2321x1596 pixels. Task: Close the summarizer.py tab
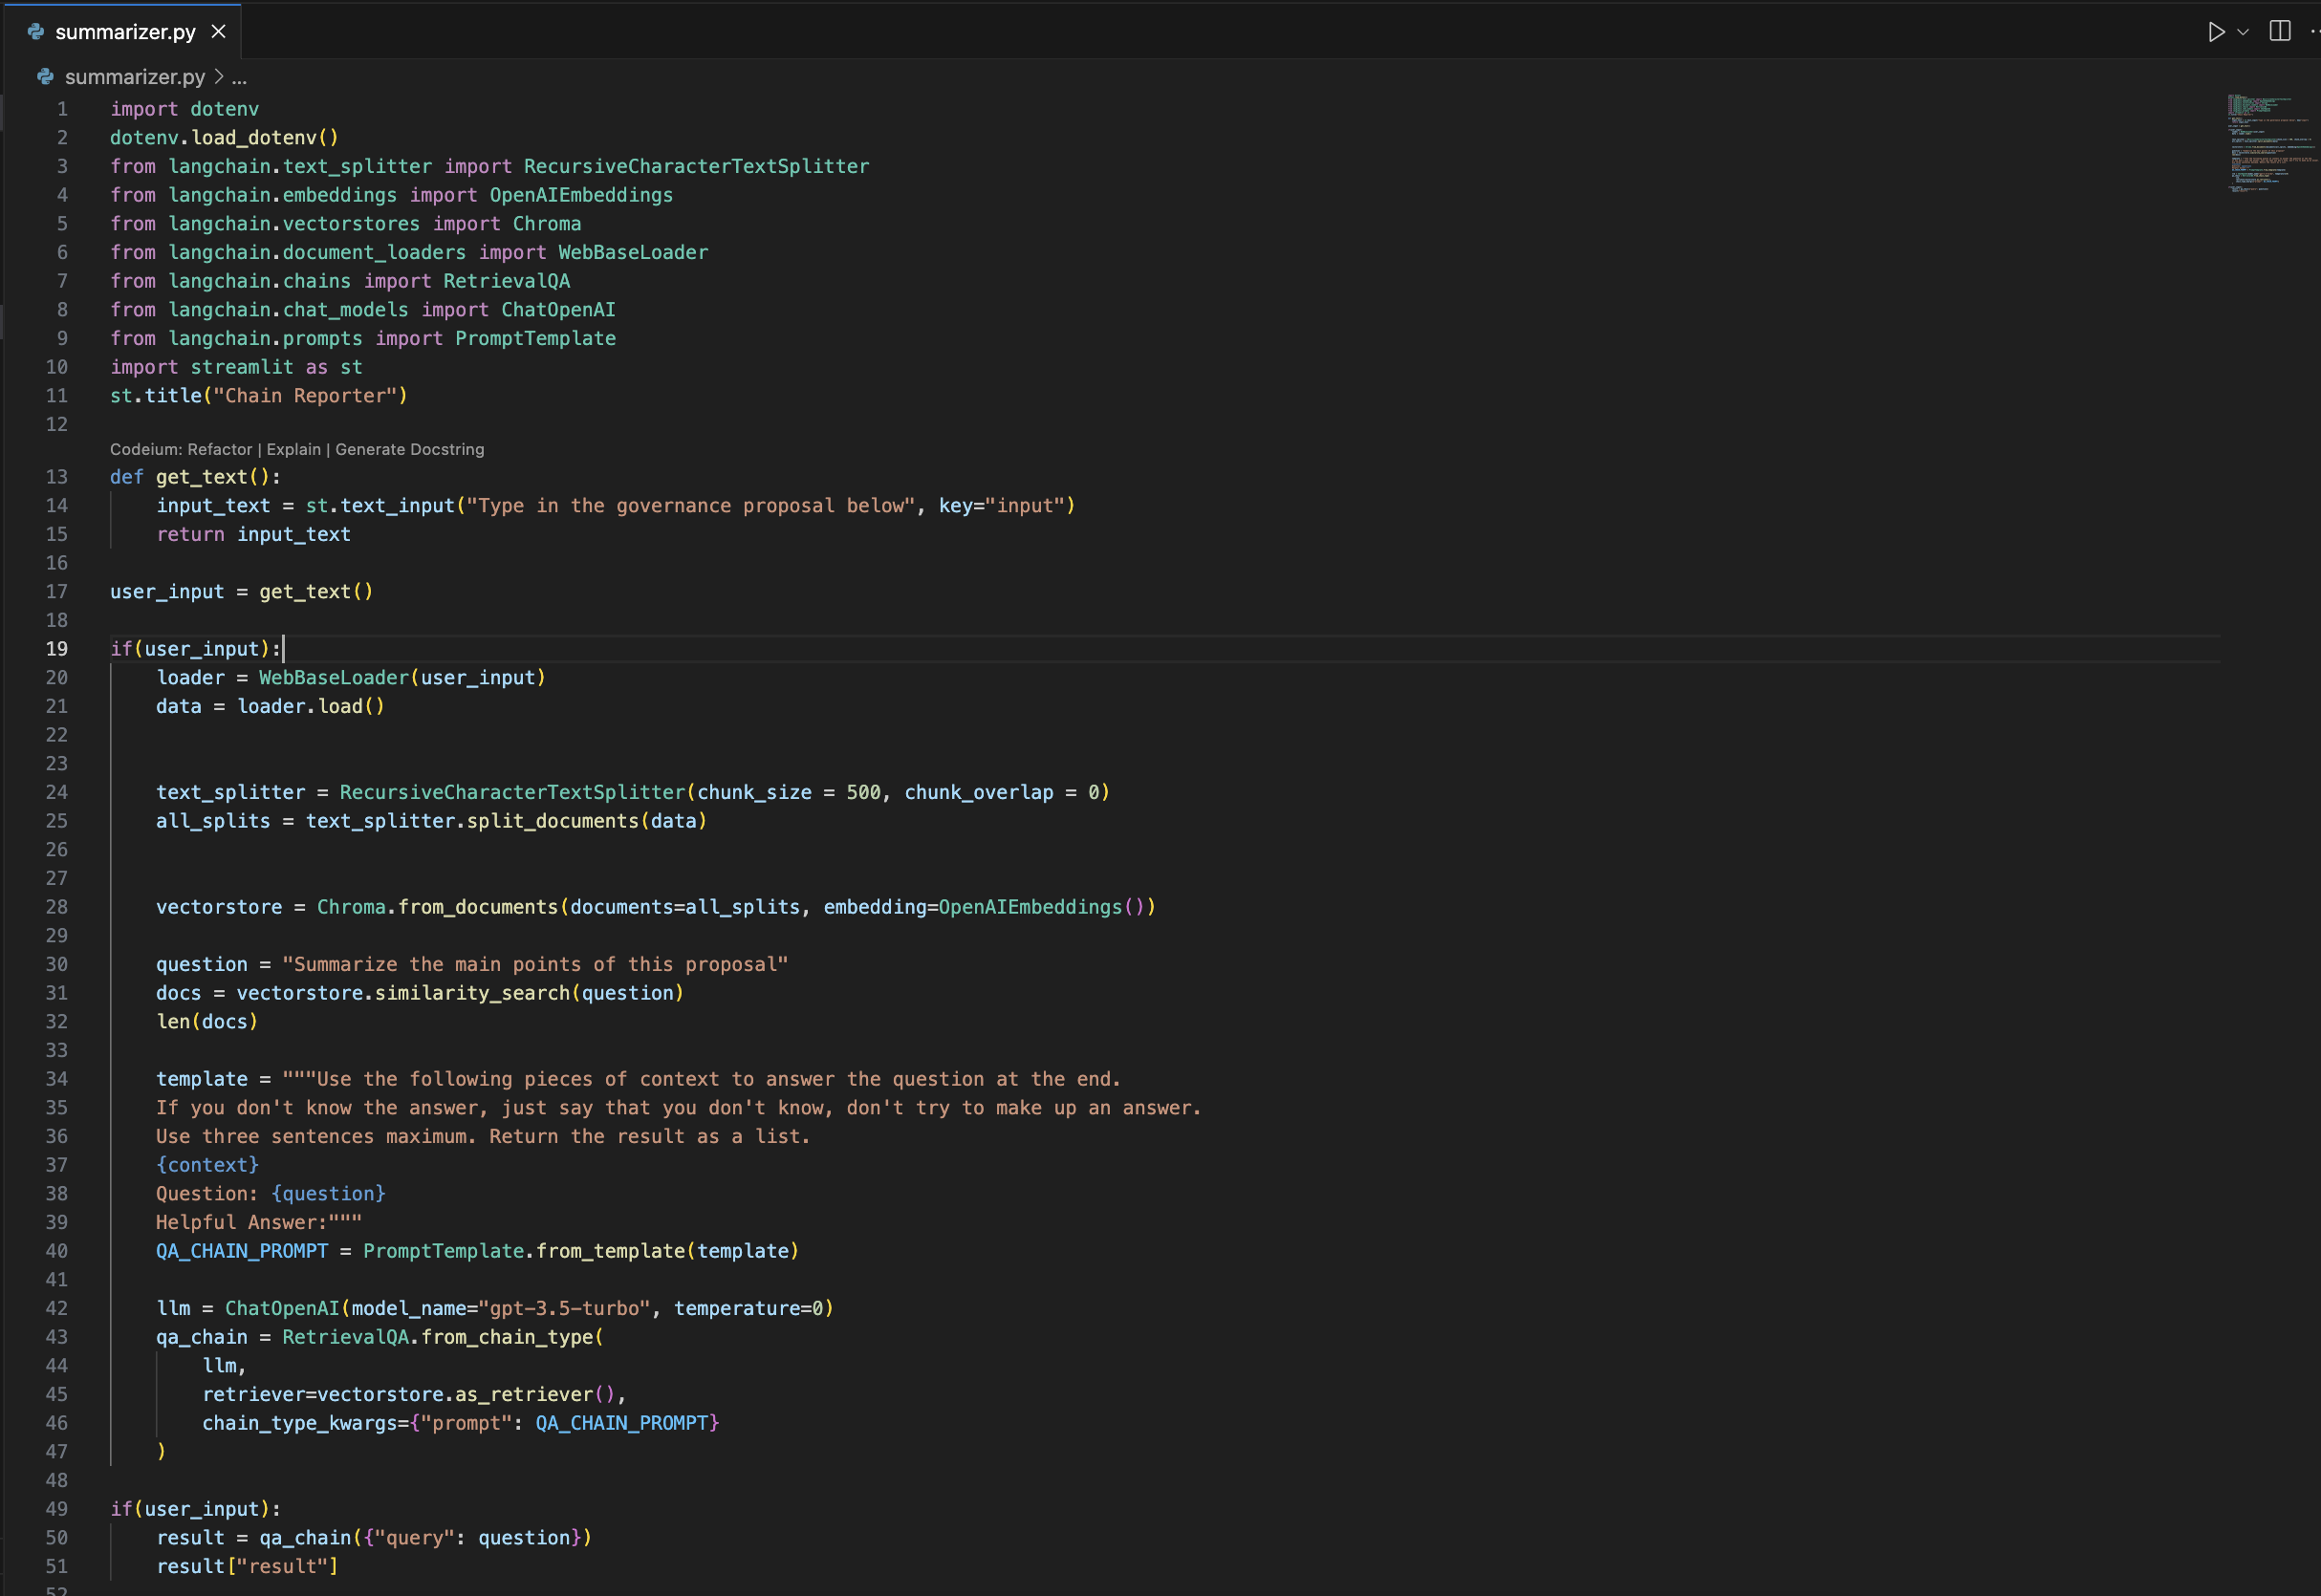point(218,32)
